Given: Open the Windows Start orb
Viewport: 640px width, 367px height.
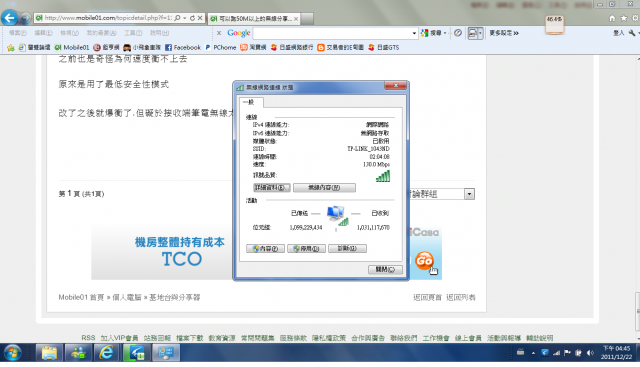Looking at the screenshot, I should pos(13,353).
